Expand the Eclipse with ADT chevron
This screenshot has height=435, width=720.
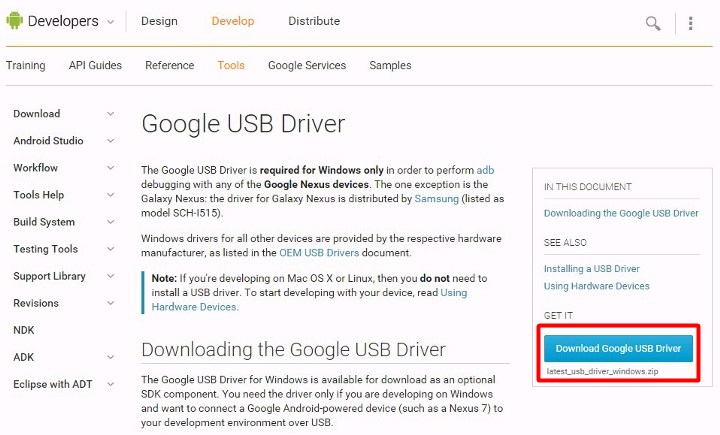coord(111,384)
